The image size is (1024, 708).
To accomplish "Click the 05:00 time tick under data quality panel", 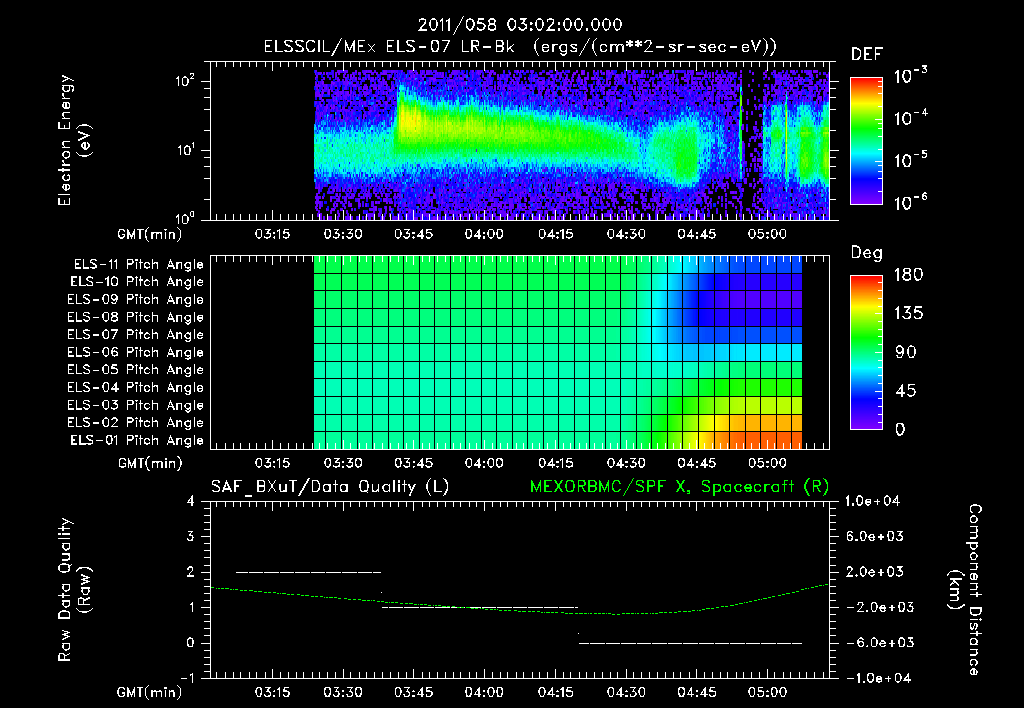I will pyautogui.click(x=767, y=692).
